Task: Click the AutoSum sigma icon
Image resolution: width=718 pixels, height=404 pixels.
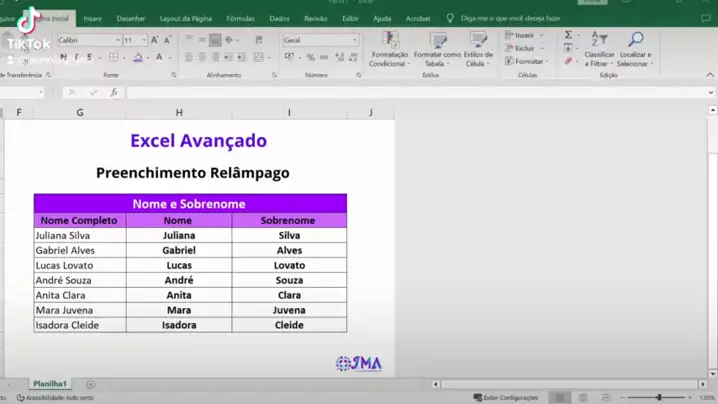Action: 568,35
